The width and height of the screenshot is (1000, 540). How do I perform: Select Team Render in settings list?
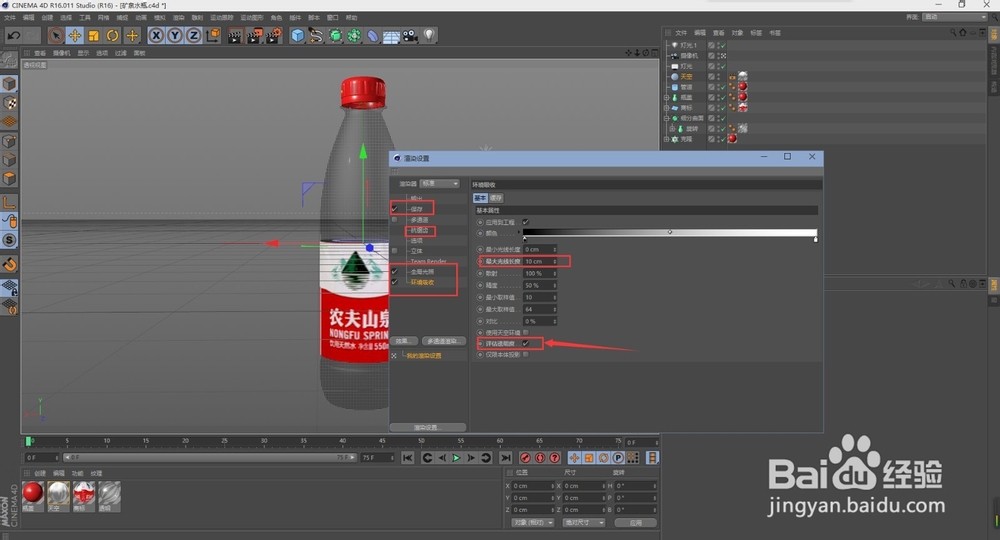click(x=428, y=261)
